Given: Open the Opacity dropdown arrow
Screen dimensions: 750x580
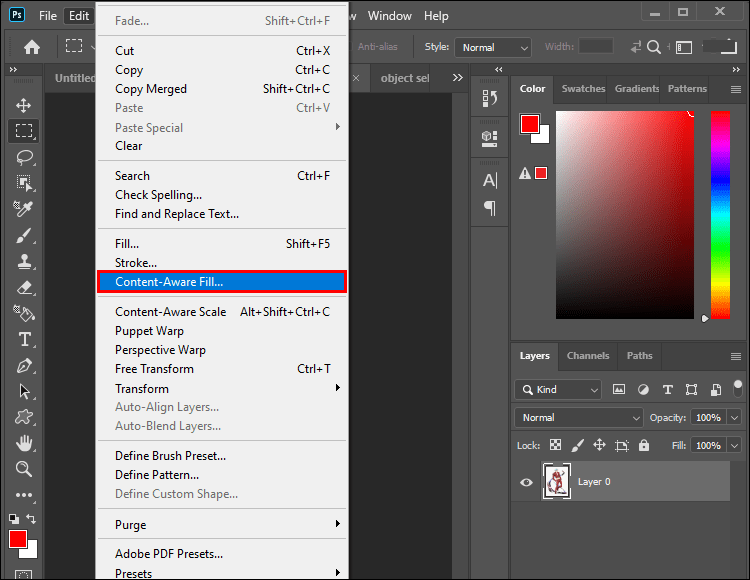Looking at the screenshot, I should (735, 417).
